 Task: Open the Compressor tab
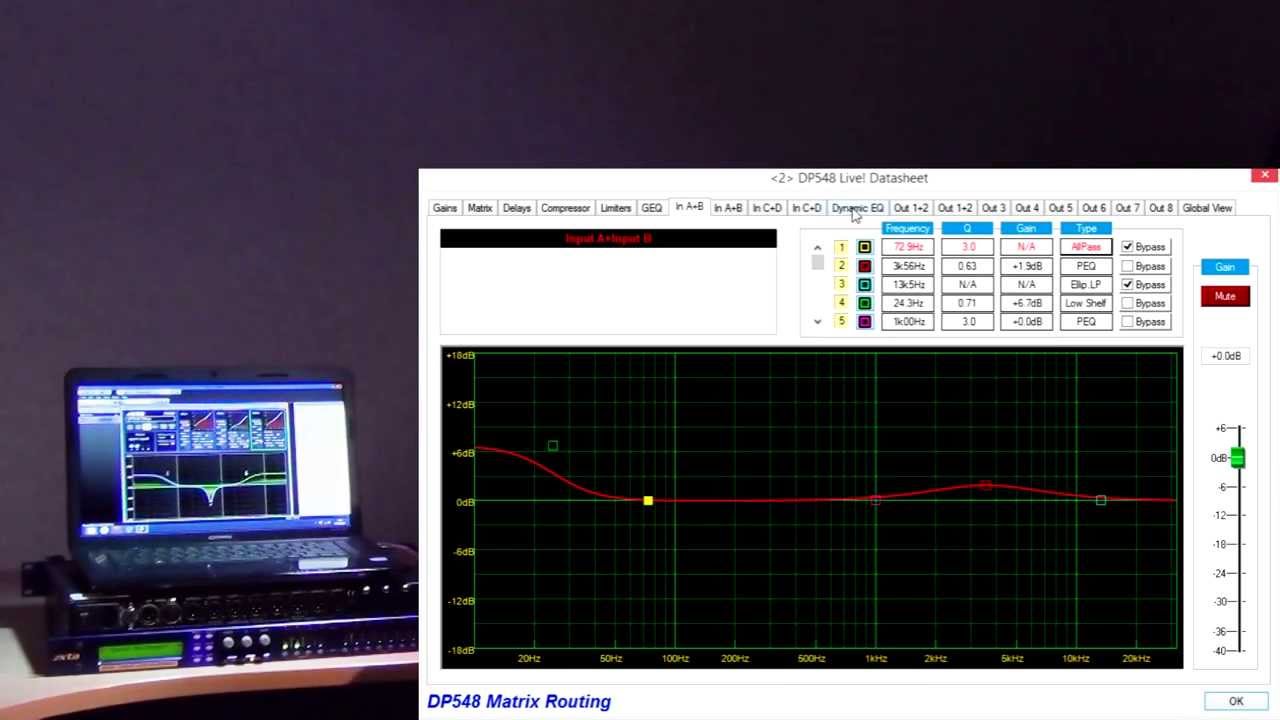click(x=565, y=208)
